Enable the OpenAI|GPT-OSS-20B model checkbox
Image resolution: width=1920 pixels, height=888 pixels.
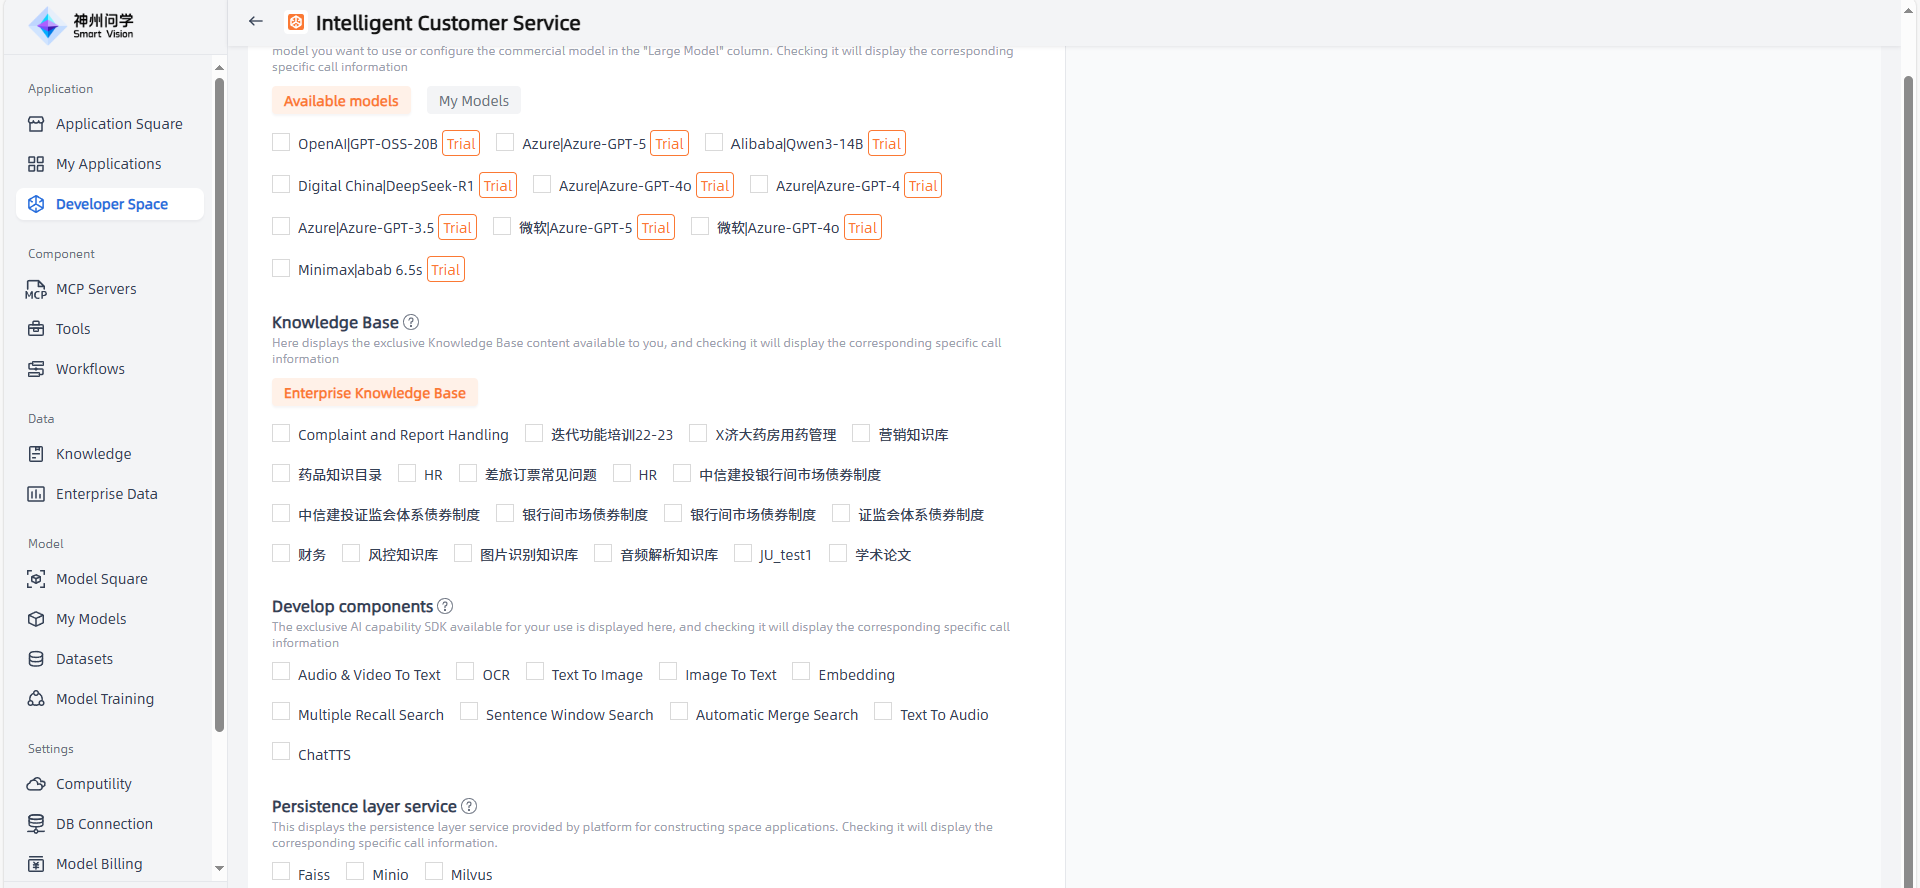[x=281, y=143]
